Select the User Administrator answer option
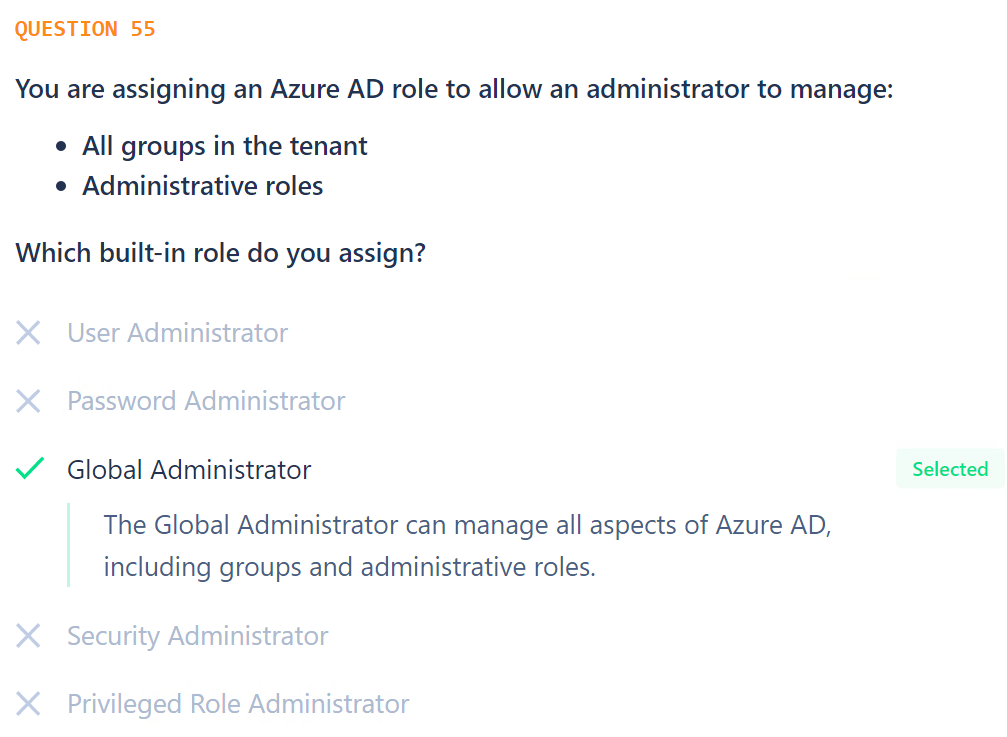This screenshot has height=737, width=1007. pyautogui.click(x=178, y=333)
